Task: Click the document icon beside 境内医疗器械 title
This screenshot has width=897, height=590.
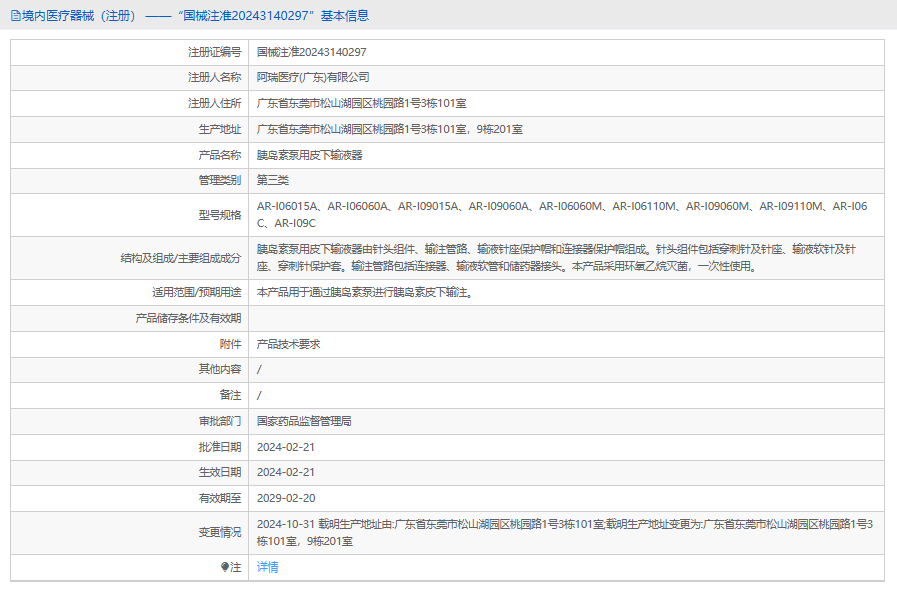Action: click(15, 16)
